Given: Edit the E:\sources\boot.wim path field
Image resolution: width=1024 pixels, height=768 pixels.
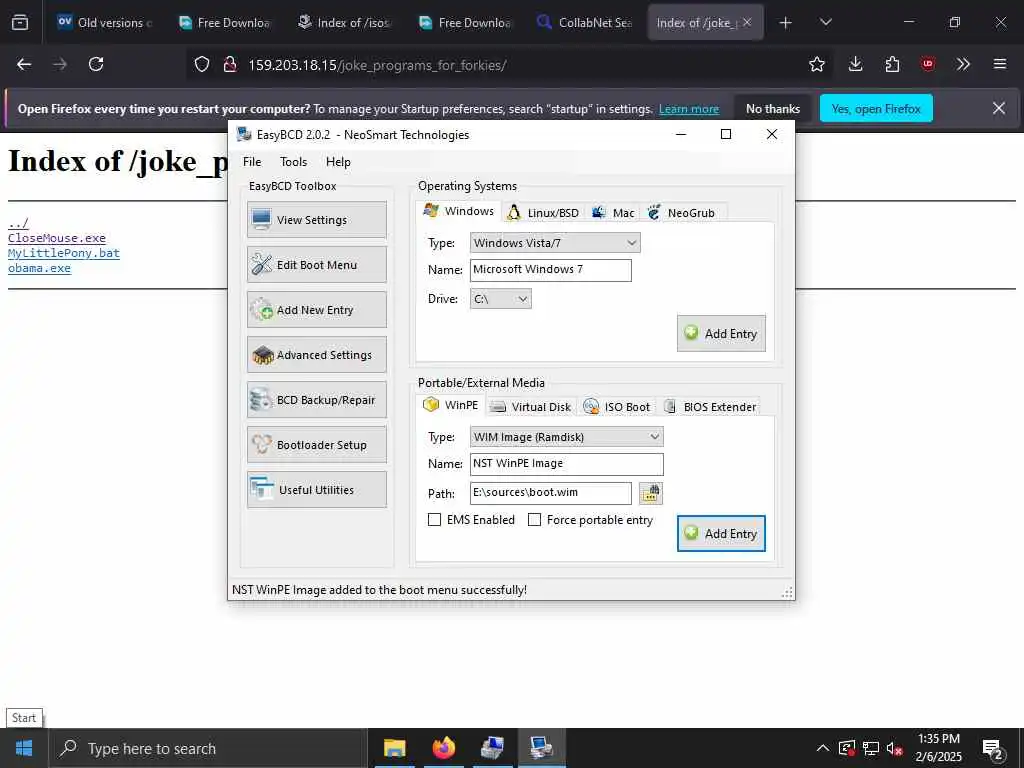Looking at the screenshot, I should click(x=551, y=493).
